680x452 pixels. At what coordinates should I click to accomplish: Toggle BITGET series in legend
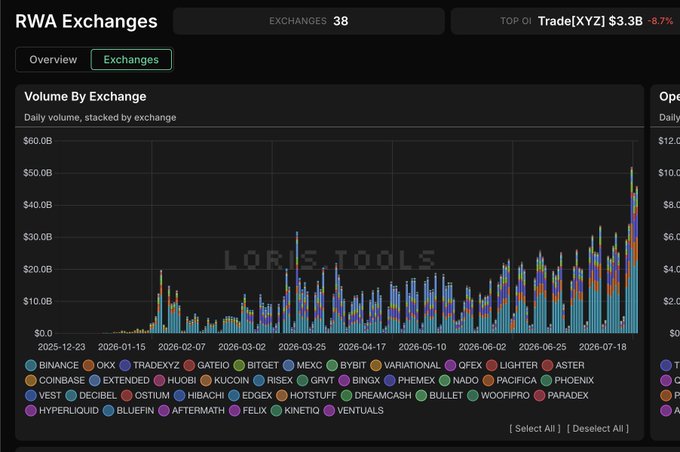tap(256, 365)
